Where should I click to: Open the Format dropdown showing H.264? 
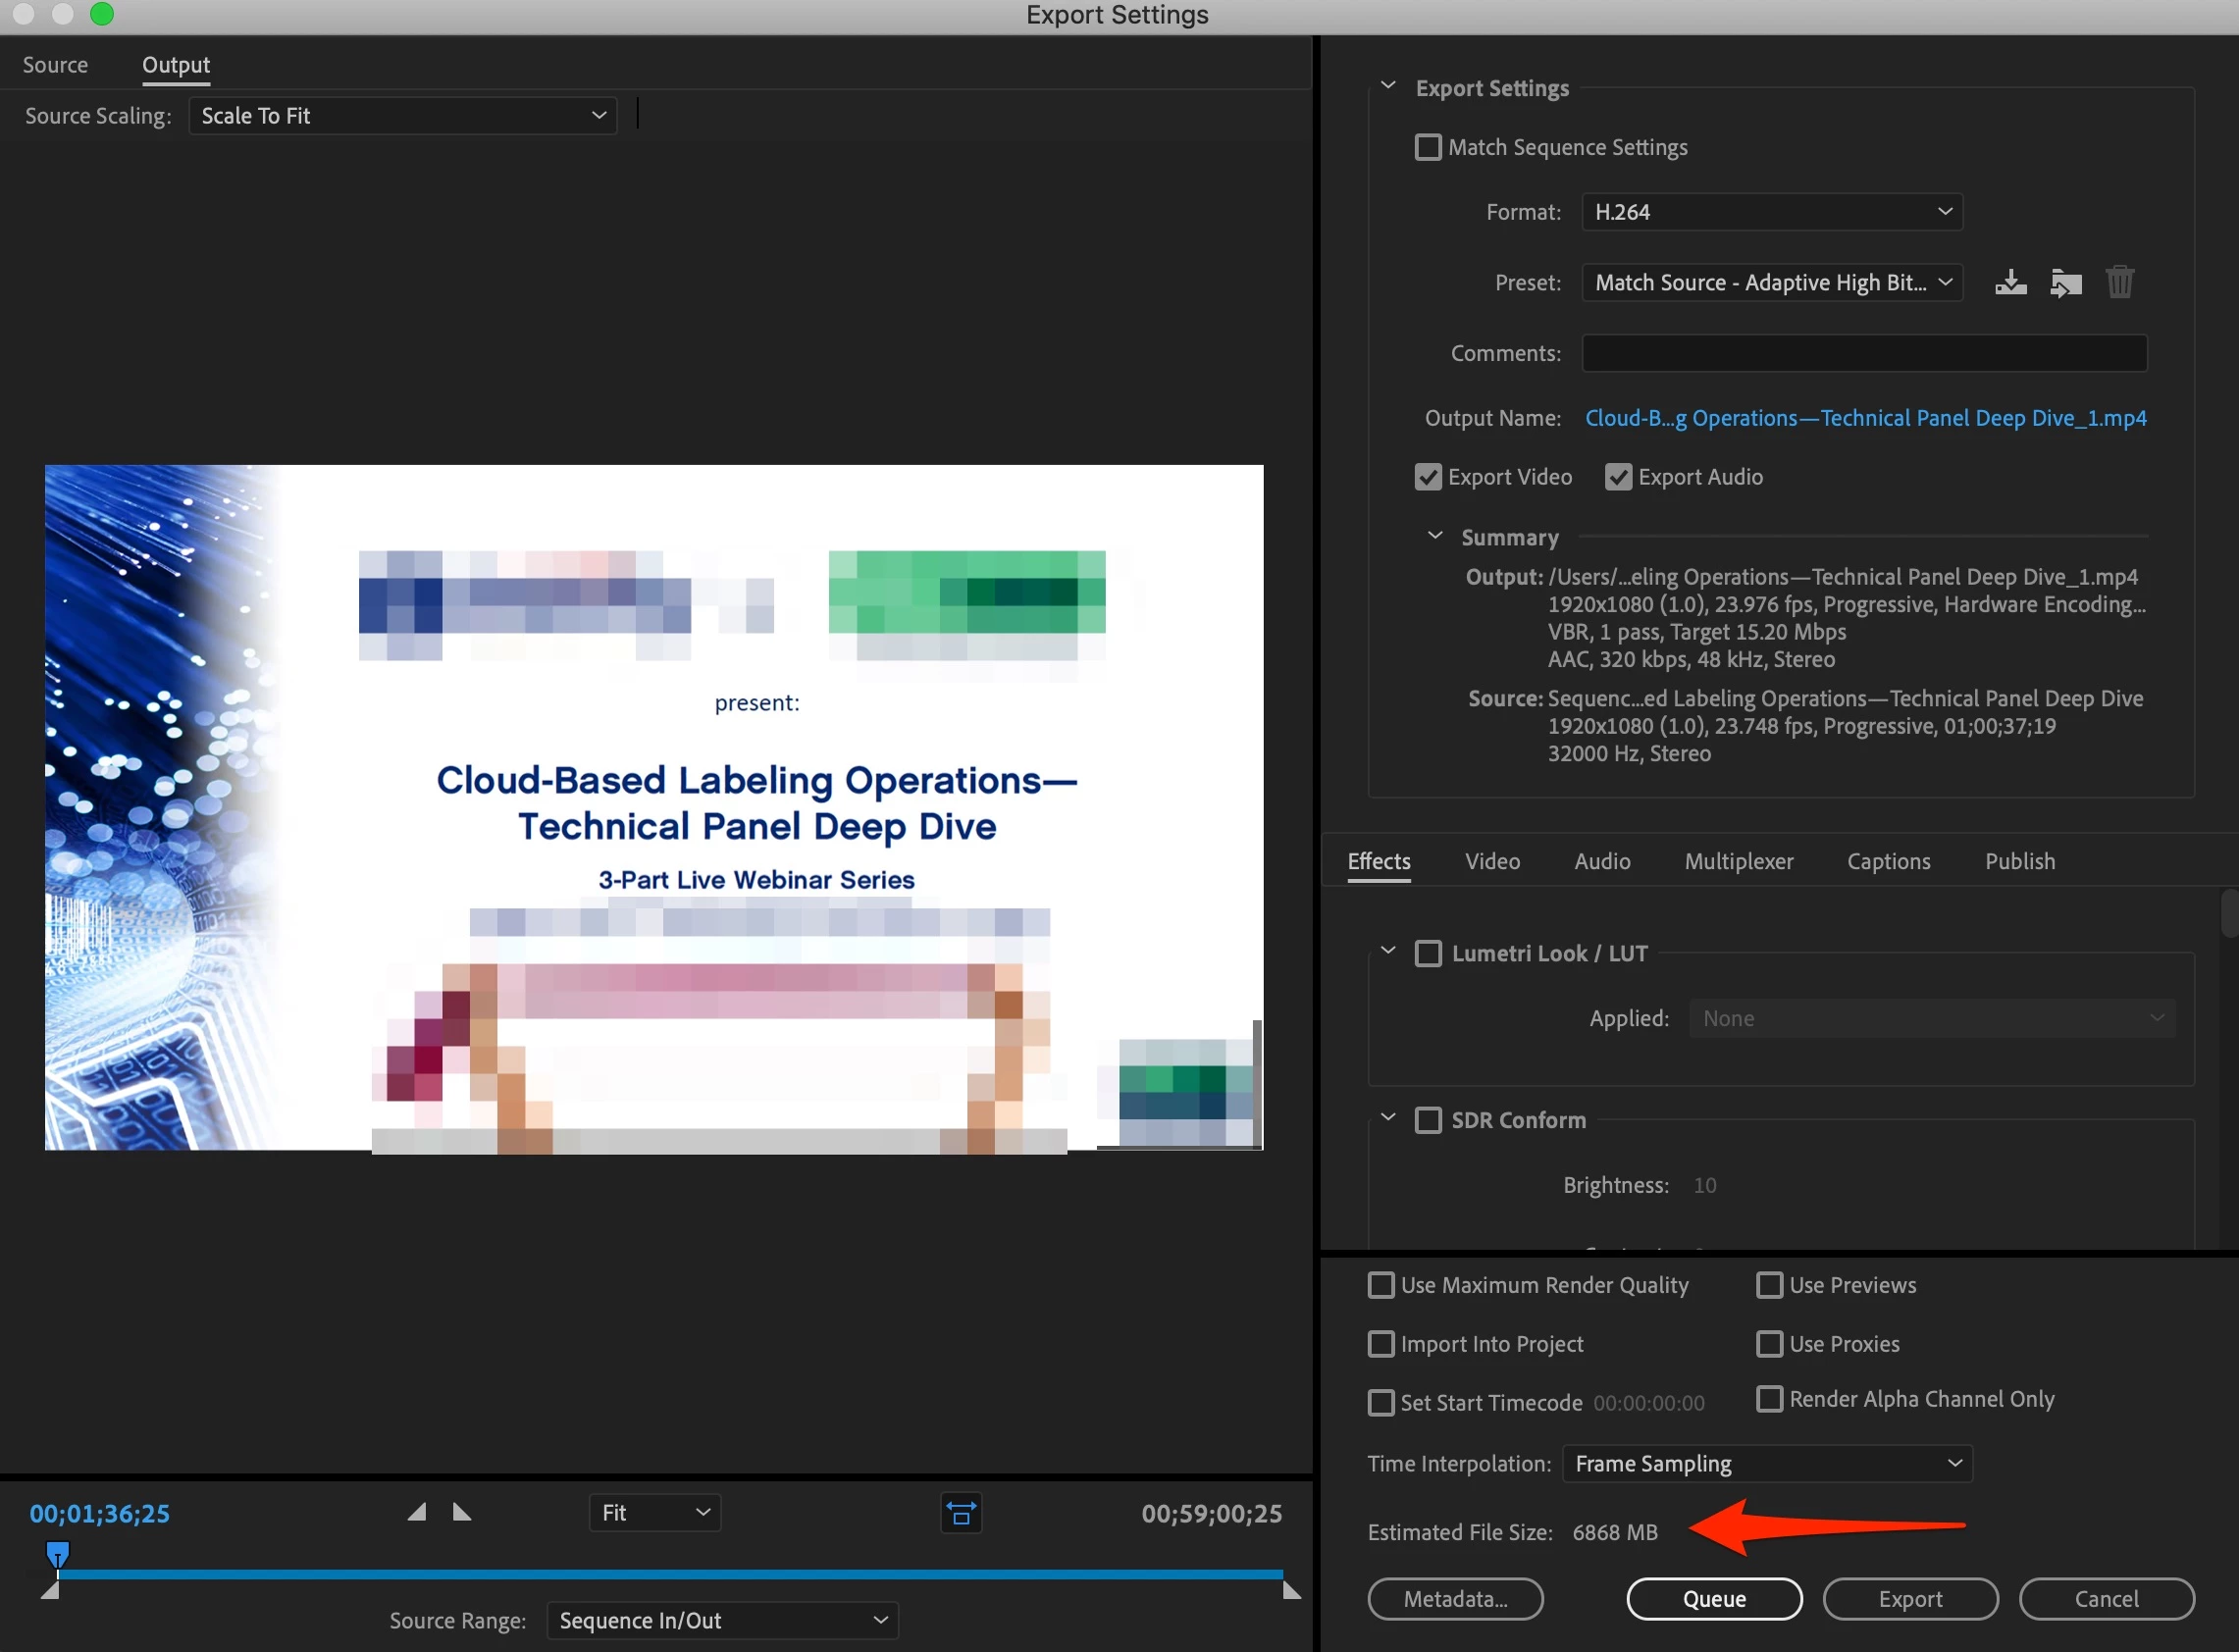1771,212
